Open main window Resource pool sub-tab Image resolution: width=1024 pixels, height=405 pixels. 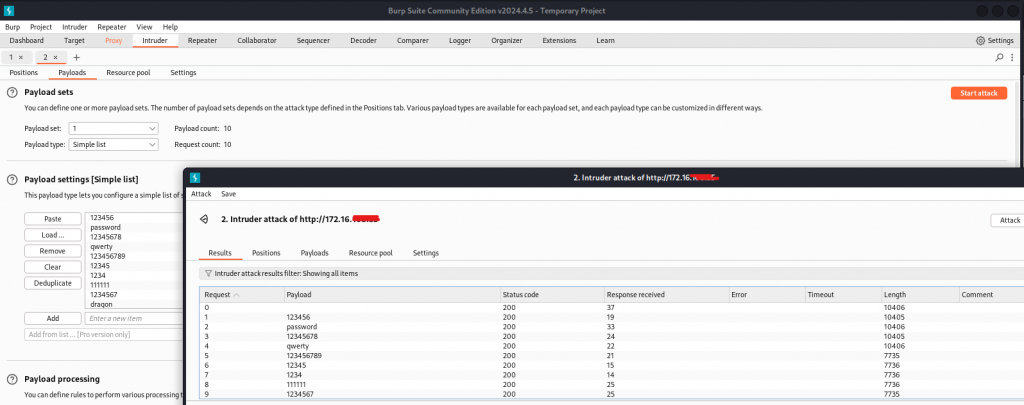pyautogui.click(x=128, y=73)
